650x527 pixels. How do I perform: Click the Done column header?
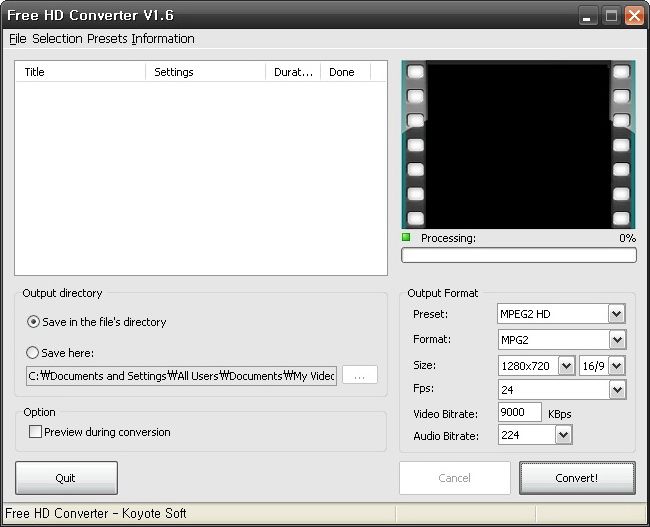(345, 72)
